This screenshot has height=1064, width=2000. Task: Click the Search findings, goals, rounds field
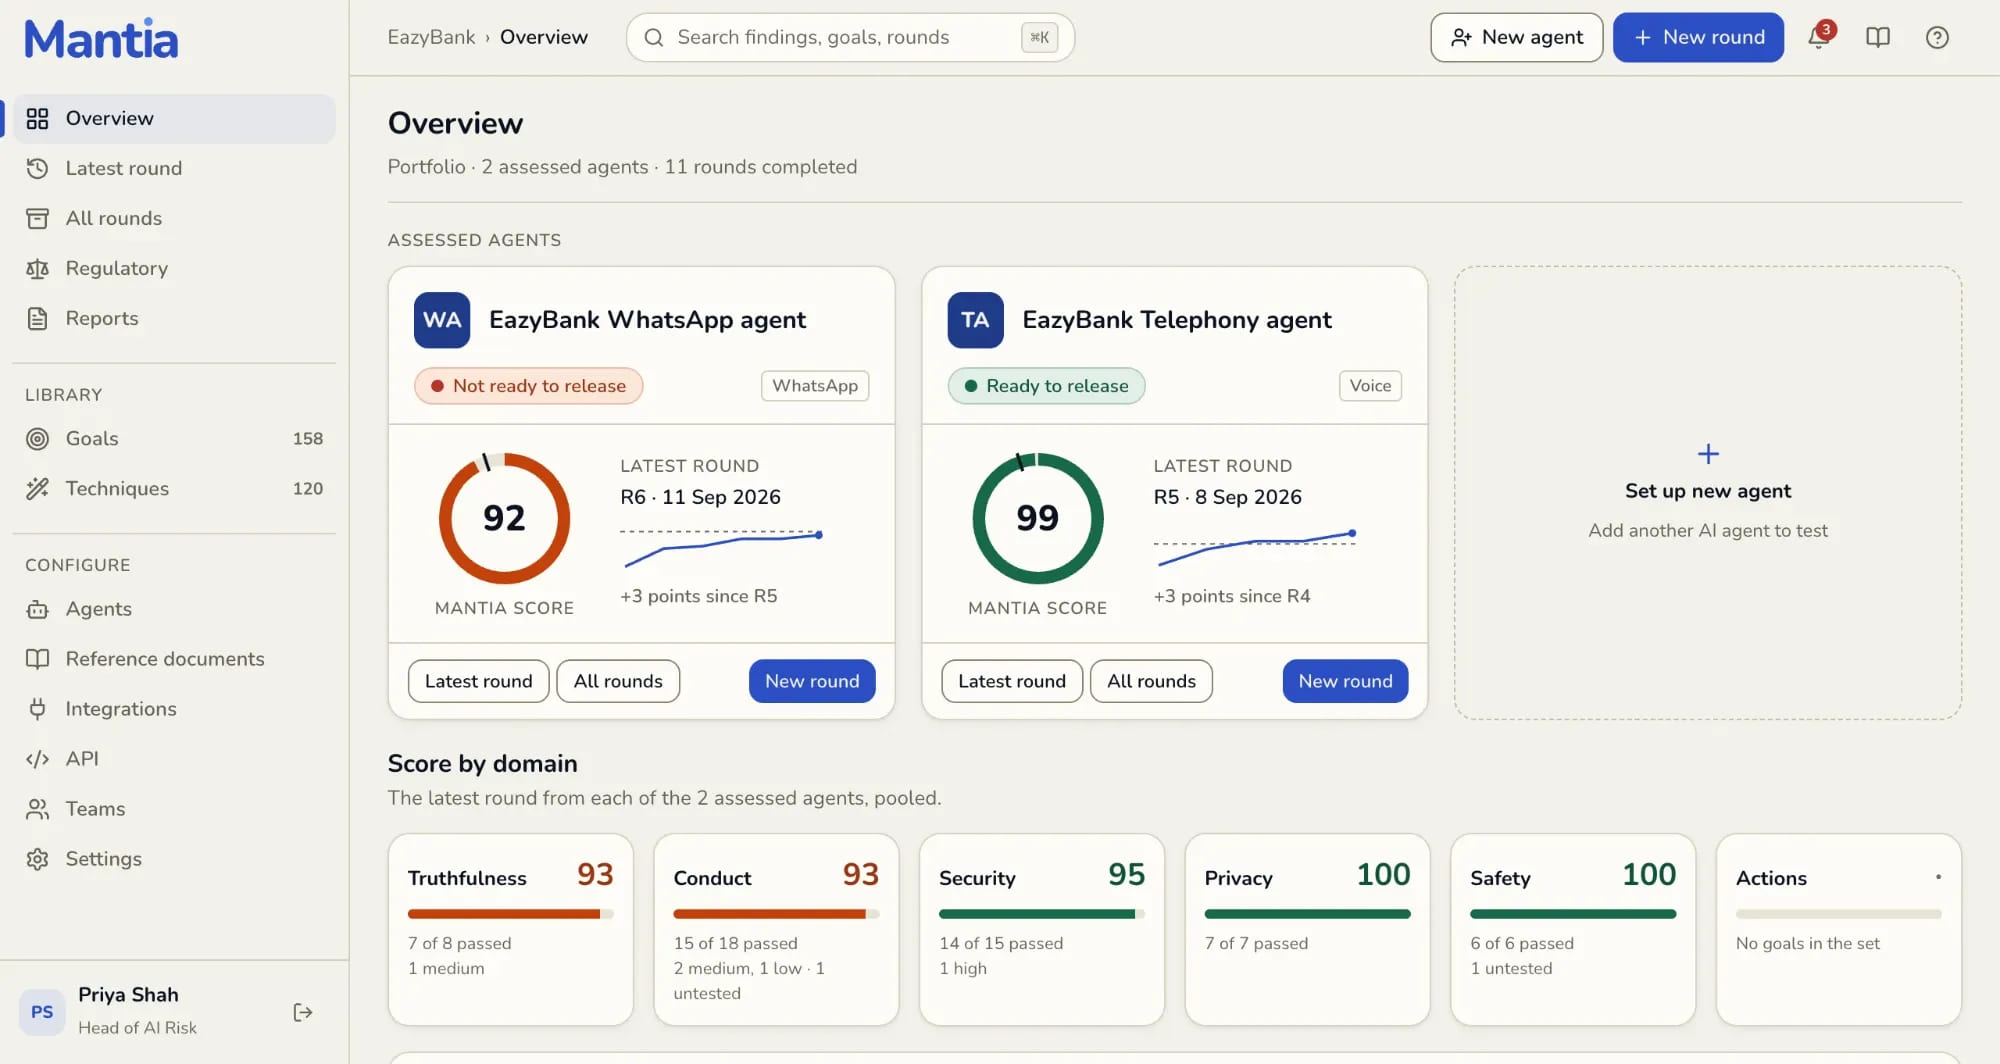(x=850, y=38)
